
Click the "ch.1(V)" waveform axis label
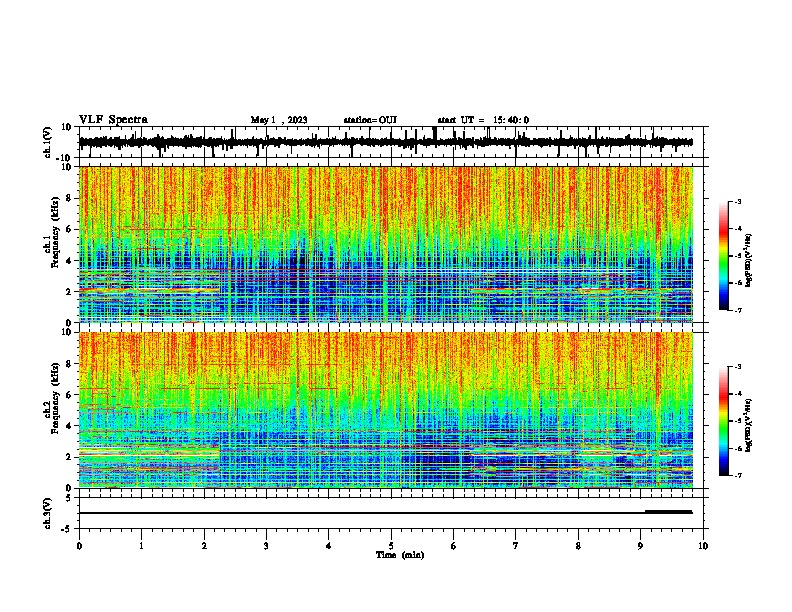click(48, 142)
